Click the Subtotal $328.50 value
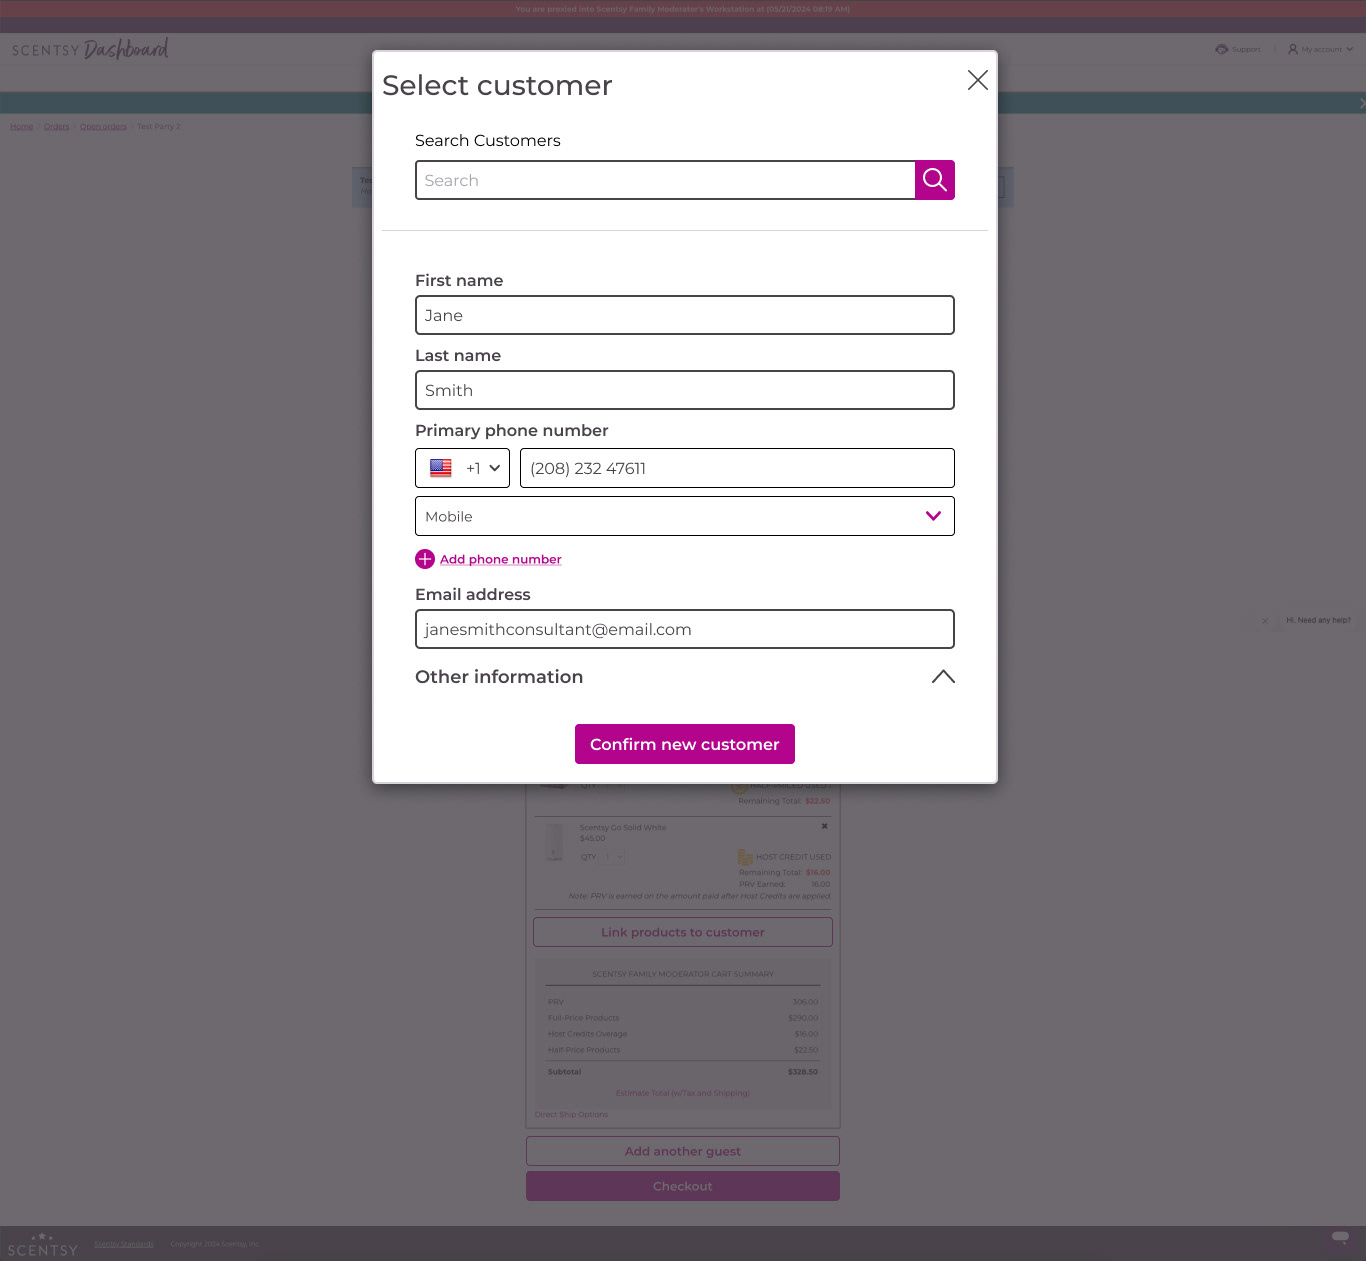 [x=803, y=1072]
